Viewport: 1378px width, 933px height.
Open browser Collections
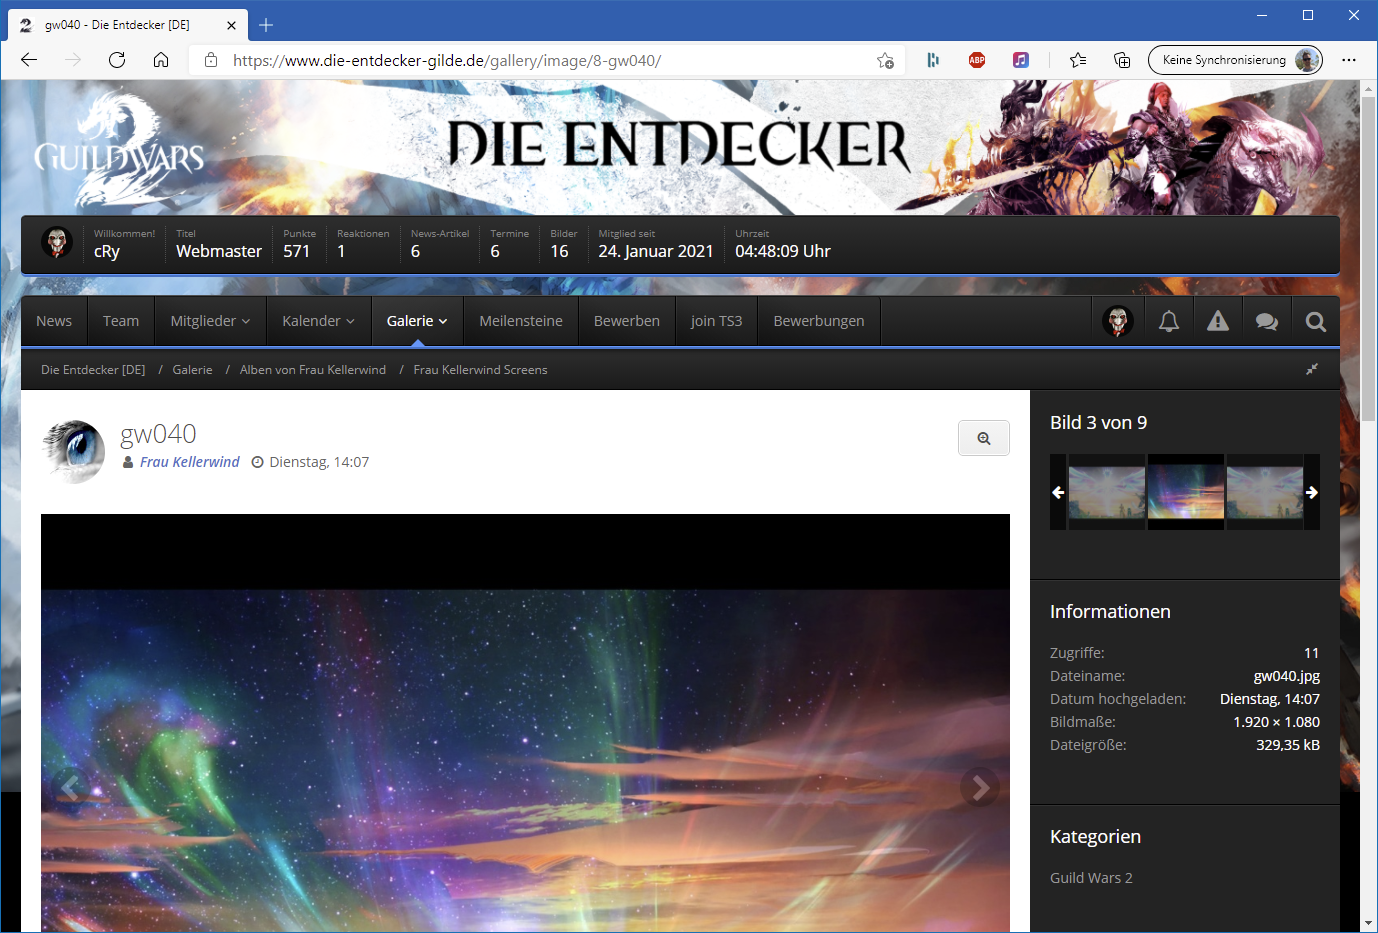pos(1122,60)
